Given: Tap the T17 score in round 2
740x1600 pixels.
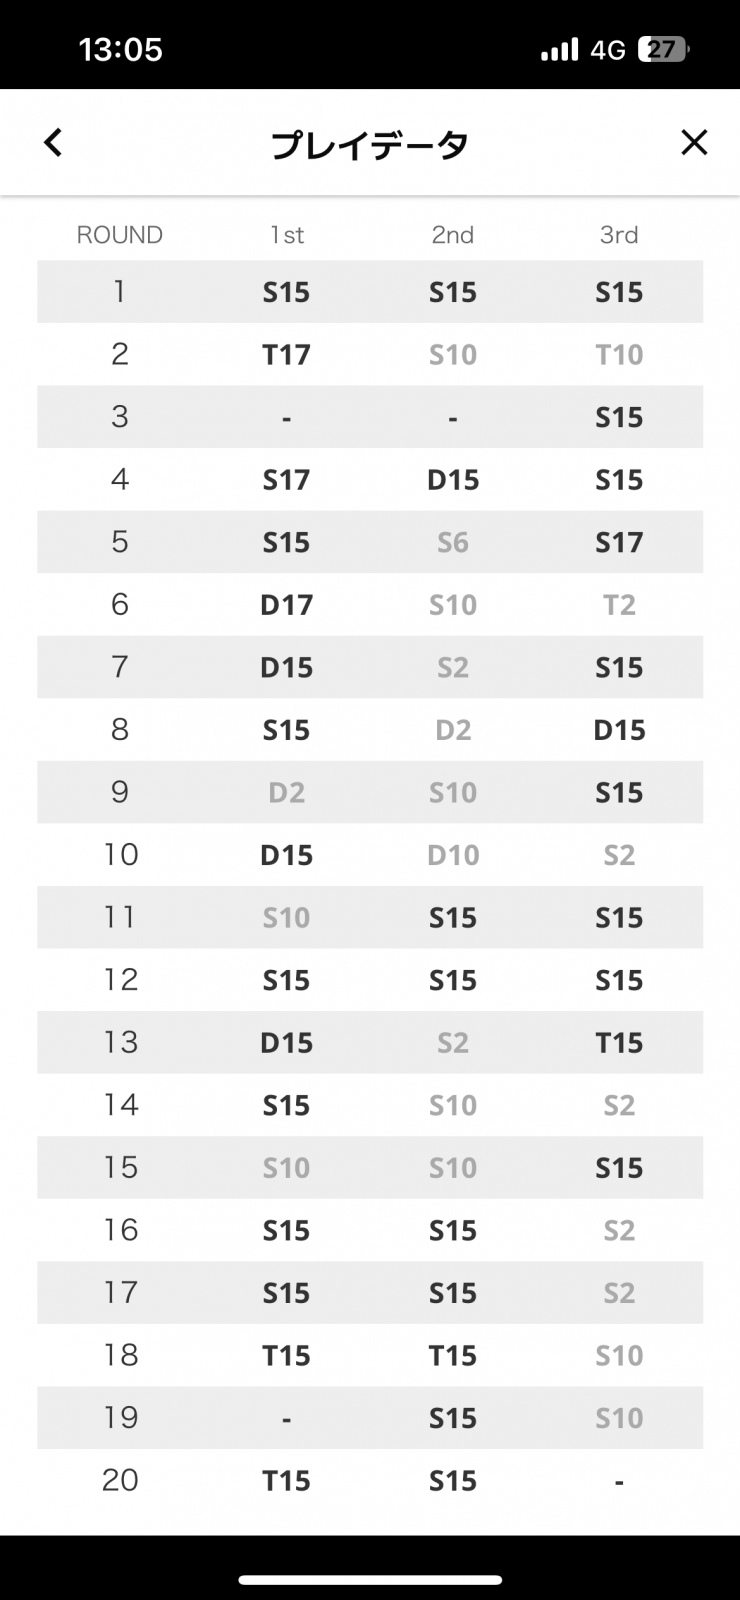Looking at the screenshot, I should [287, 355].
